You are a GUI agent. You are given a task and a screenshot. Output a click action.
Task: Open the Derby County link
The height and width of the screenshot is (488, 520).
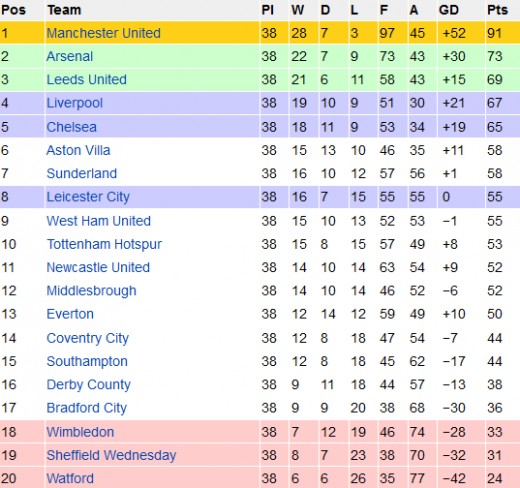point(89,385)
